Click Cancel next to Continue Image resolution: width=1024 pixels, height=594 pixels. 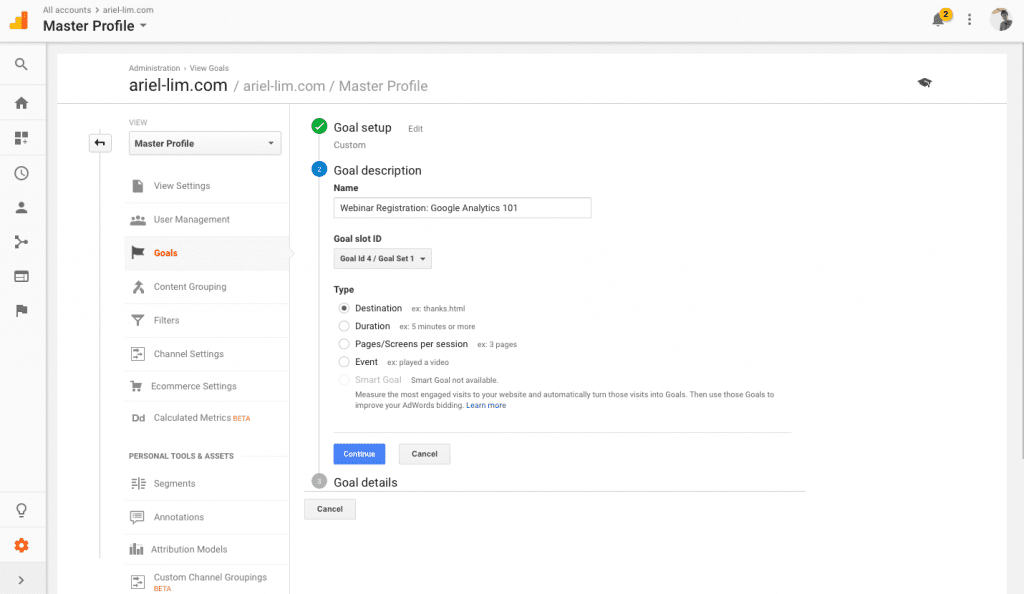click(424, 454)
